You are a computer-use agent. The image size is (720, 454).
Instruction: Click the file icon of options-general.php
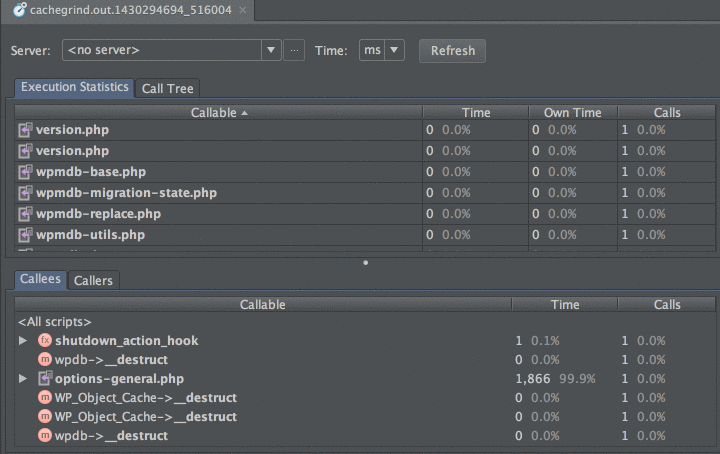pyautogui.click(x=45, y=378)
